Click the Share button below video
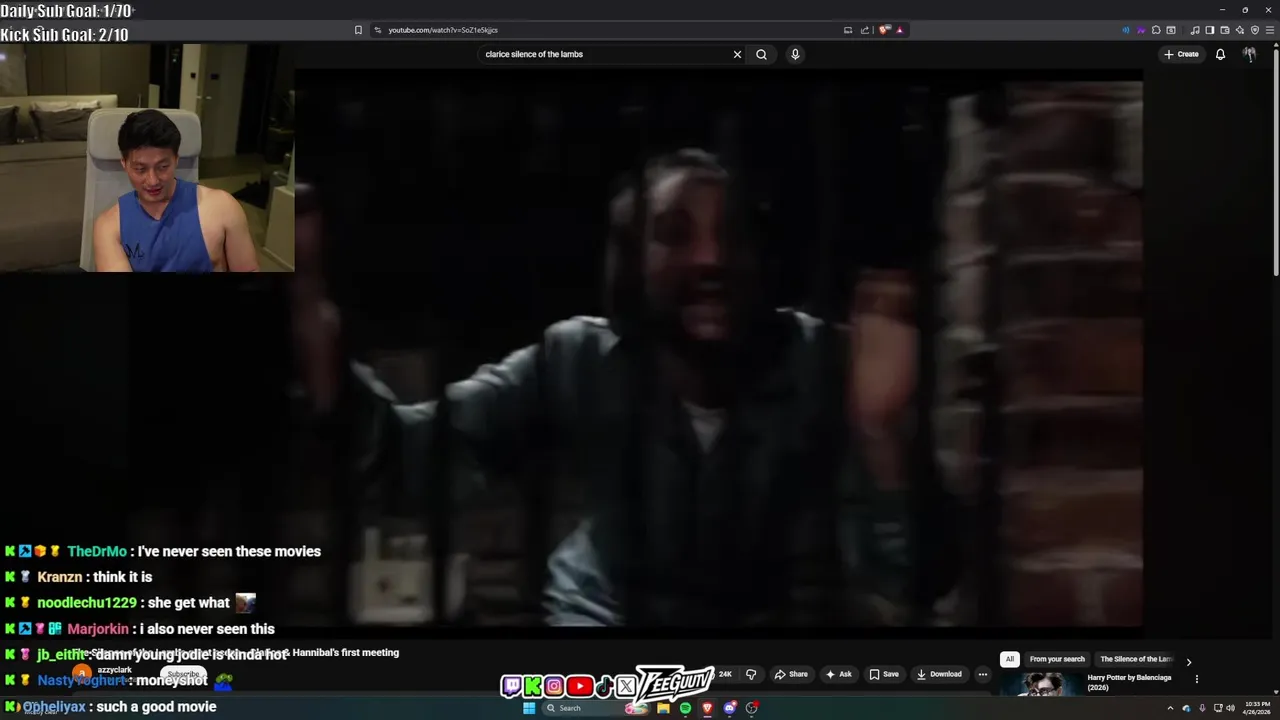The width and height of the screenshot is (1280, 720). point(791,674)
